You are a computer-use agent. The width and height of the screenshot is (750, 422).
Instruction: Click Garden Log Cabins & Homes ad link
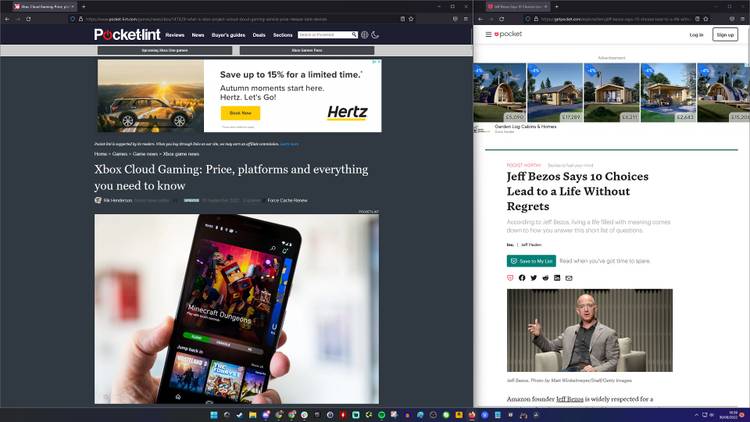point(525,127)
